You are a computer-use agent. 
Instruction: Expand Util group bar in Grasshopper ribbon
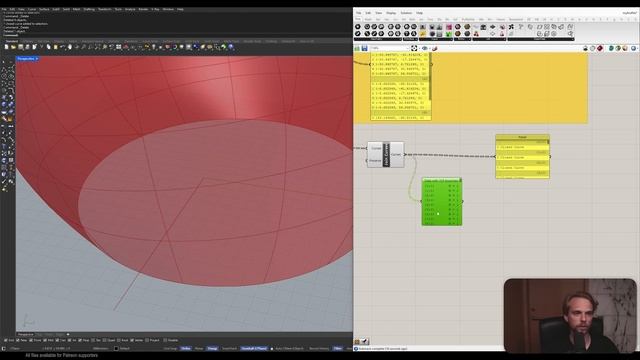click(x=489, y=39)
